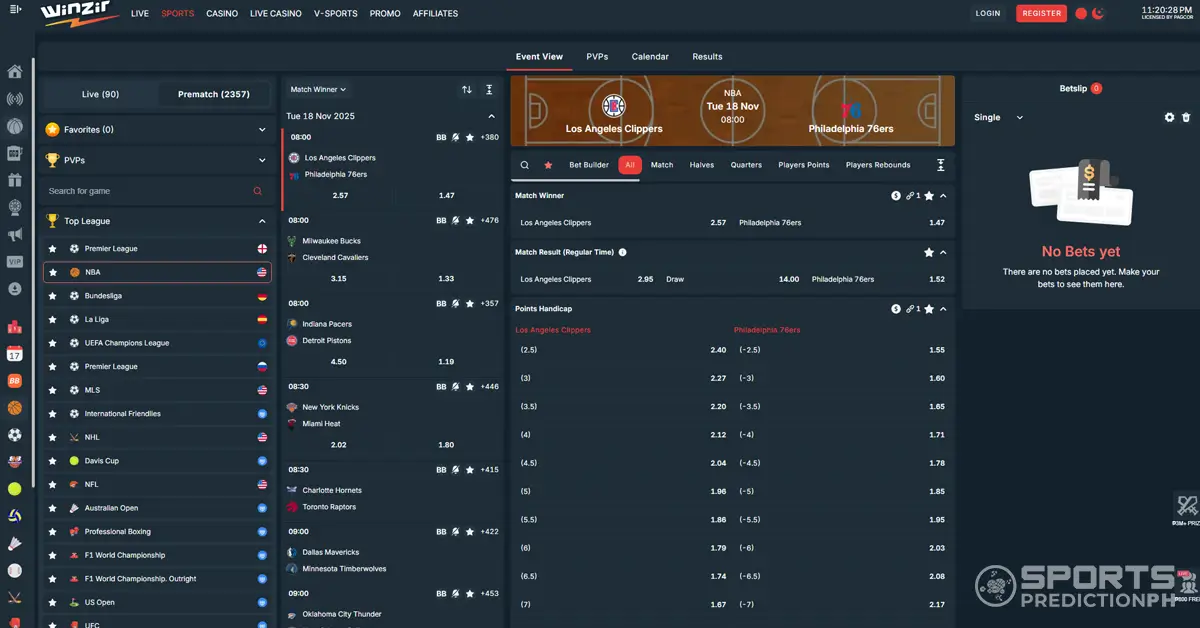Click the red circle theme swatch
This screenshot has height=628, width=1200.
click(x=1081, y=14)
